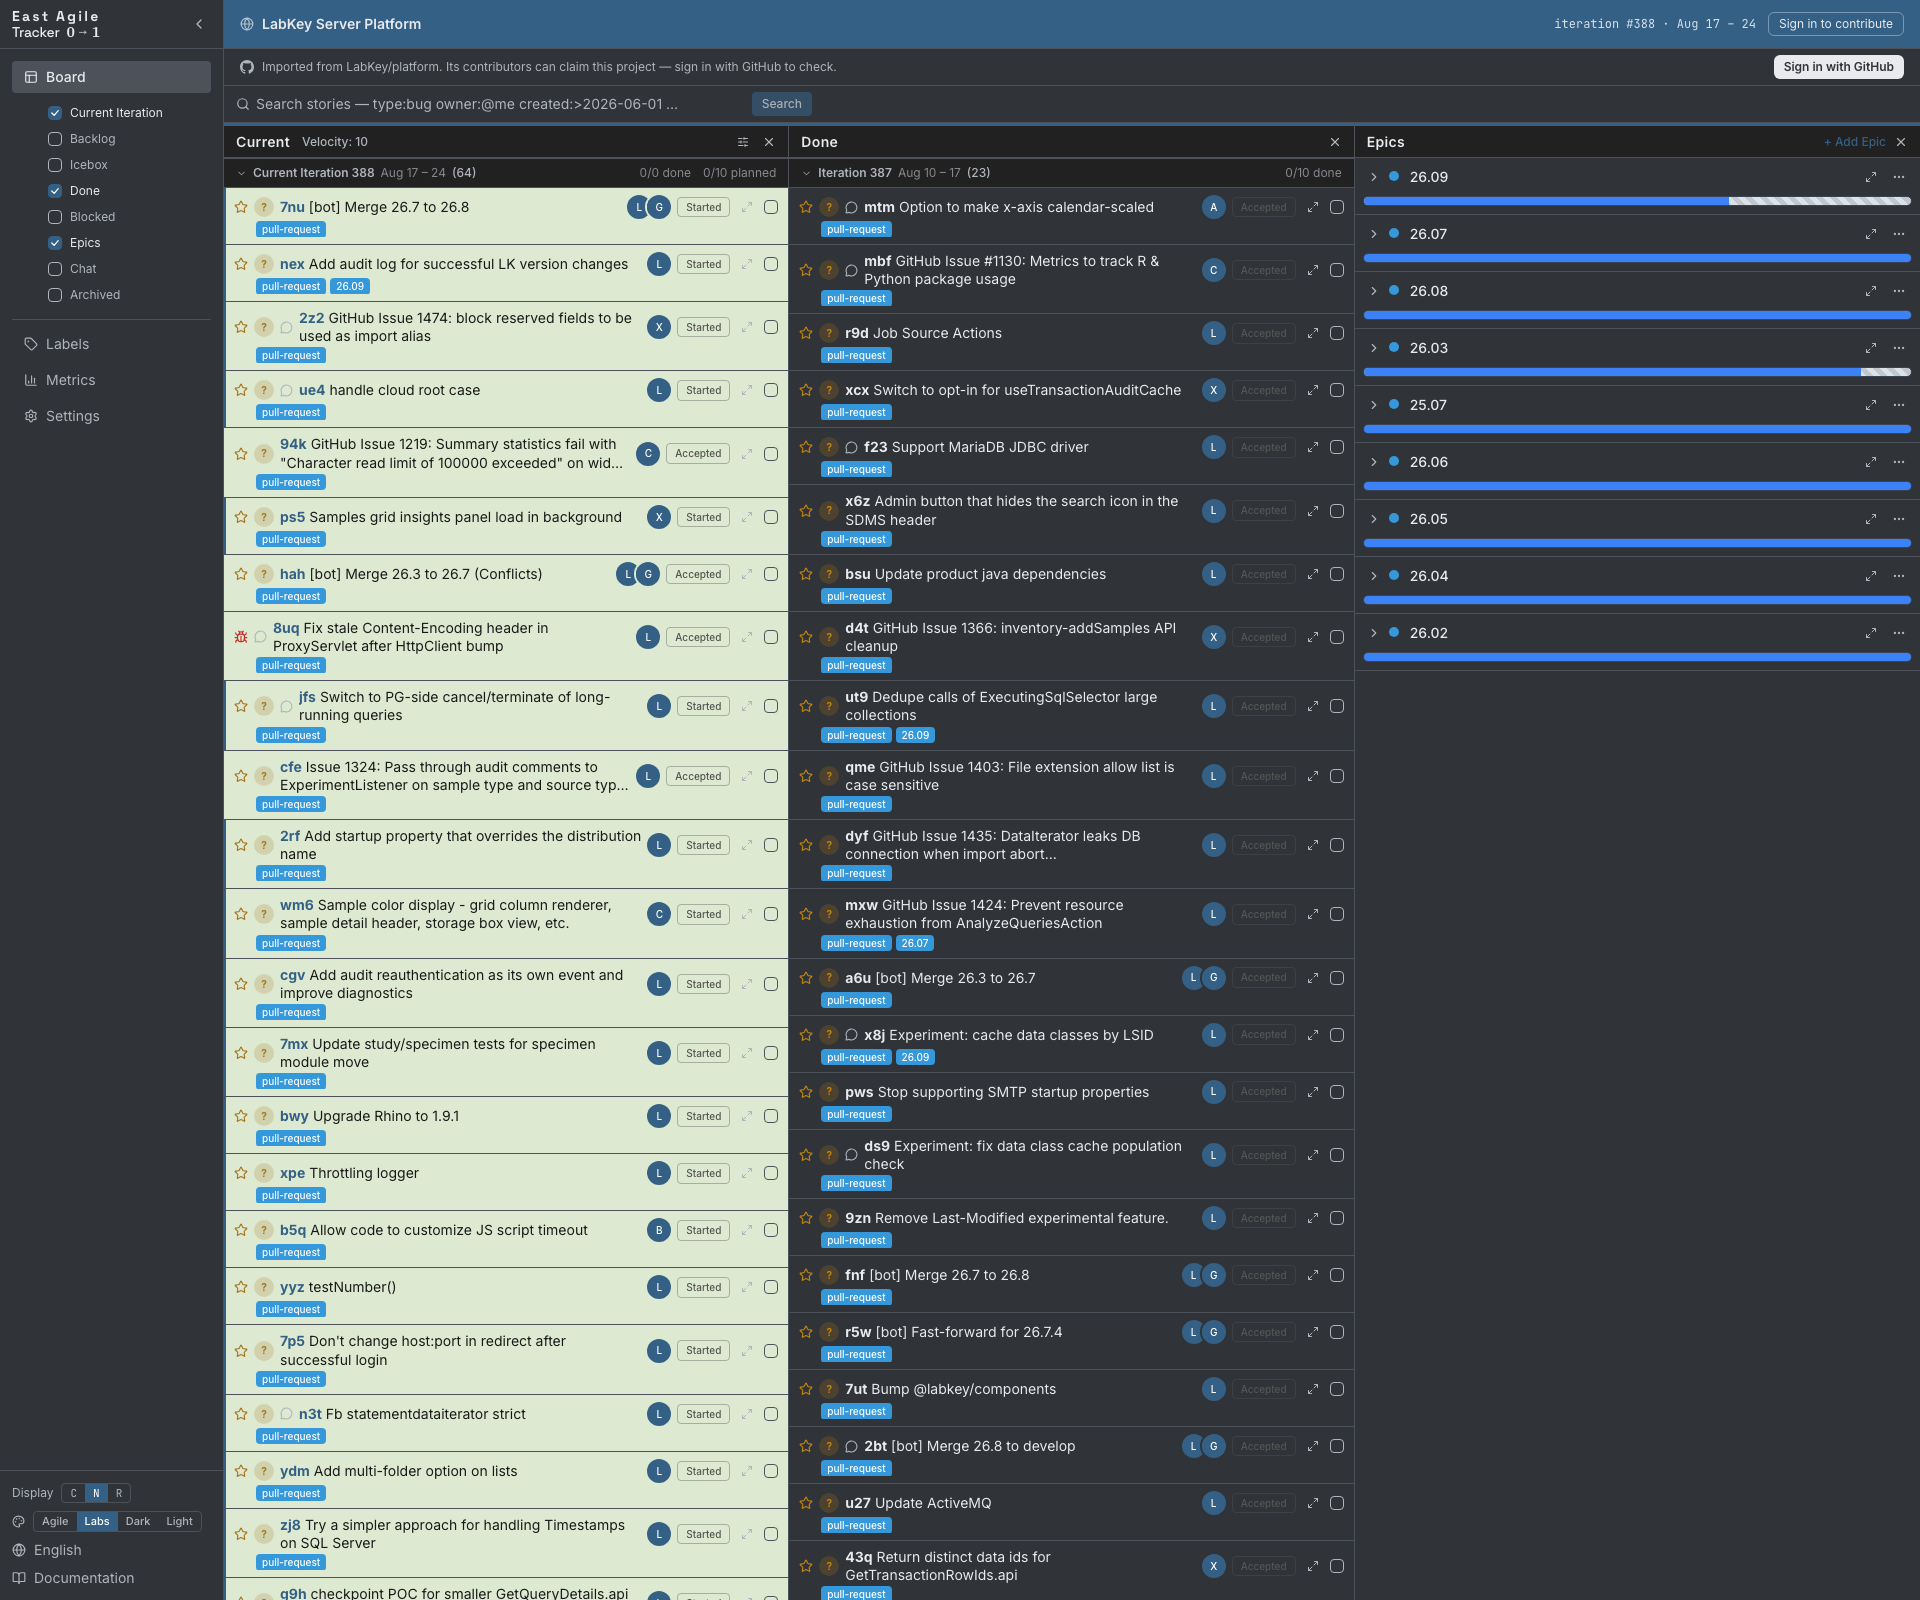Expand the xcx useTransactionAuditCache story
1920x1600 pixels.
click(1313, 390)
